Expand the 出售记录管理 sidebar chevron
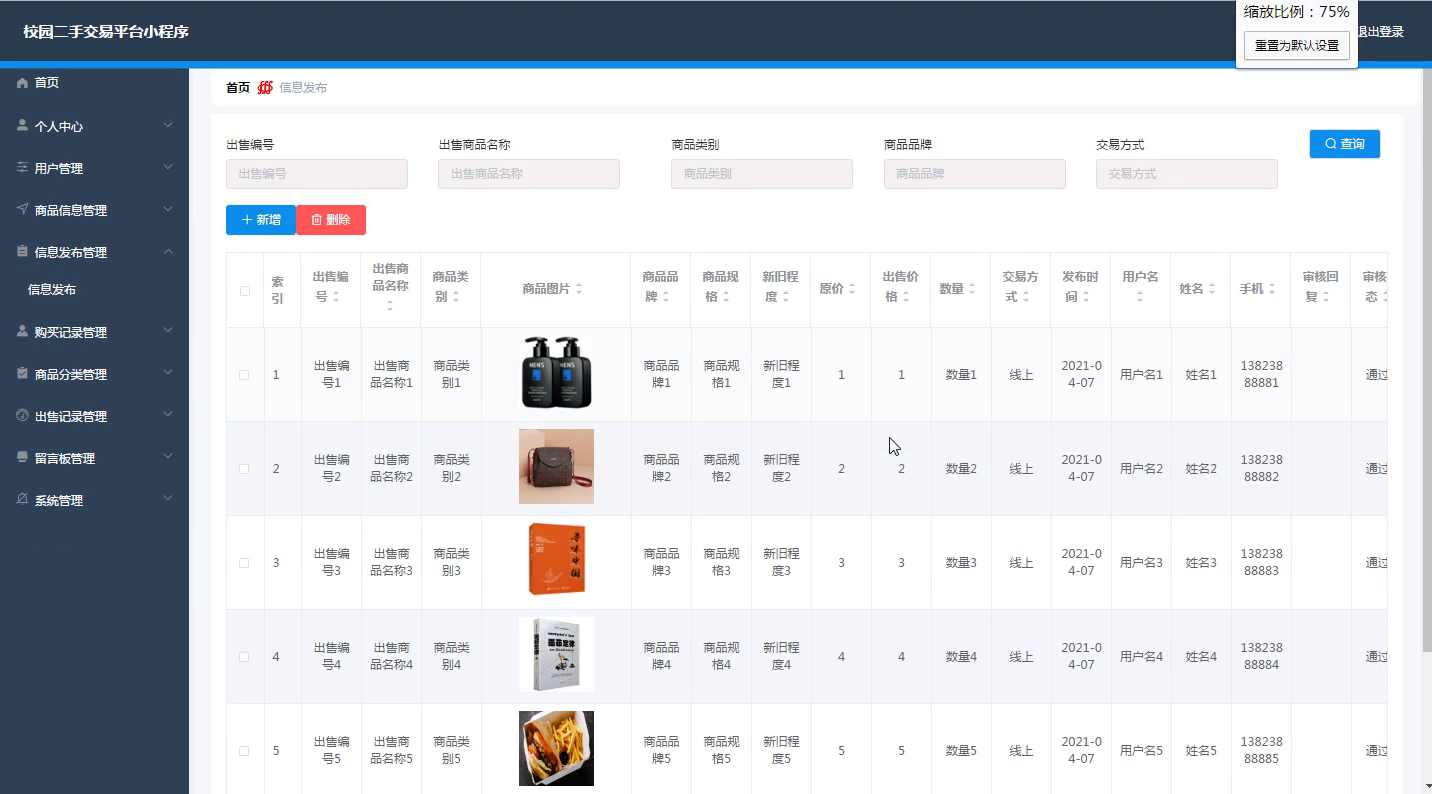 pyautogui.click(x=168, y=414)
